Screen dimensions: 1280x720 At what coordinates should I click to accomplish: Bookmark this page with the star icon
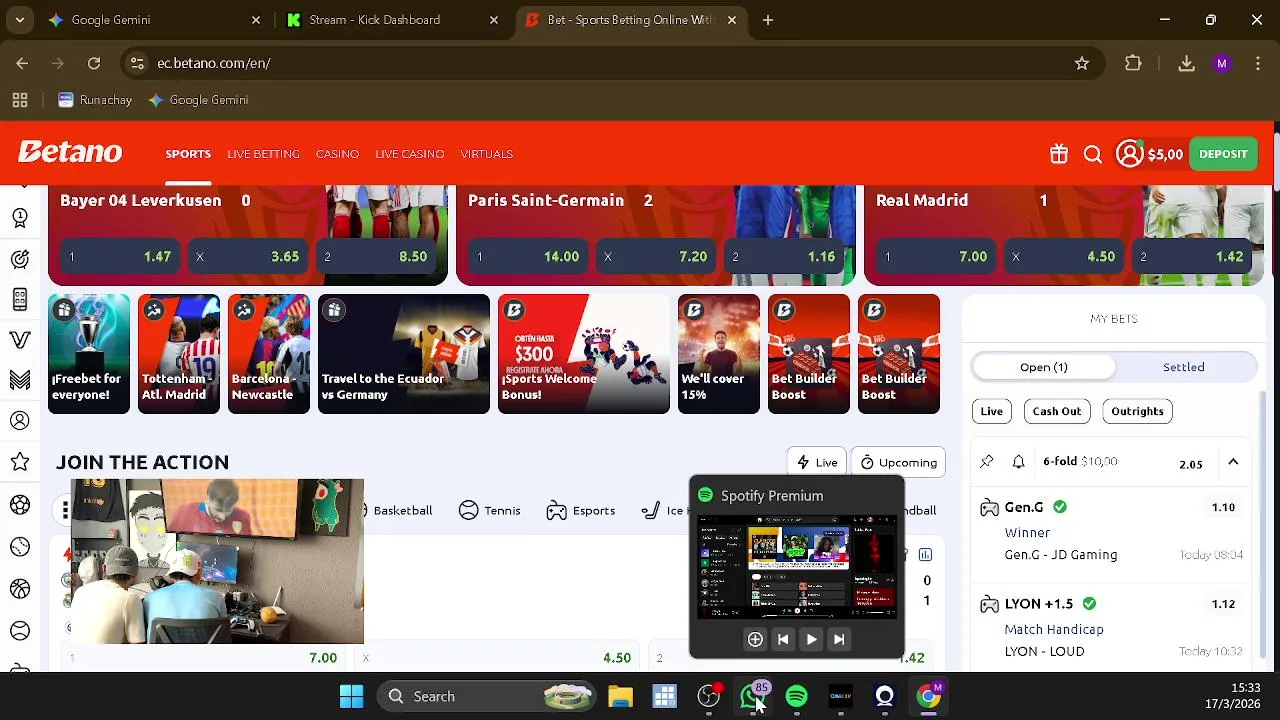coord(1081,63)
